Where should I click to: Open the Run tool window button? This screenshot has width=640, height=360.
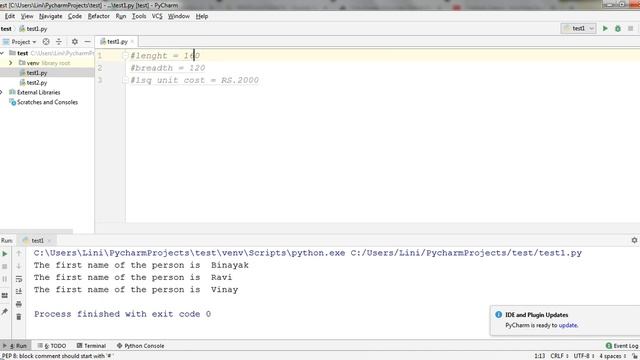coord(15,346)
